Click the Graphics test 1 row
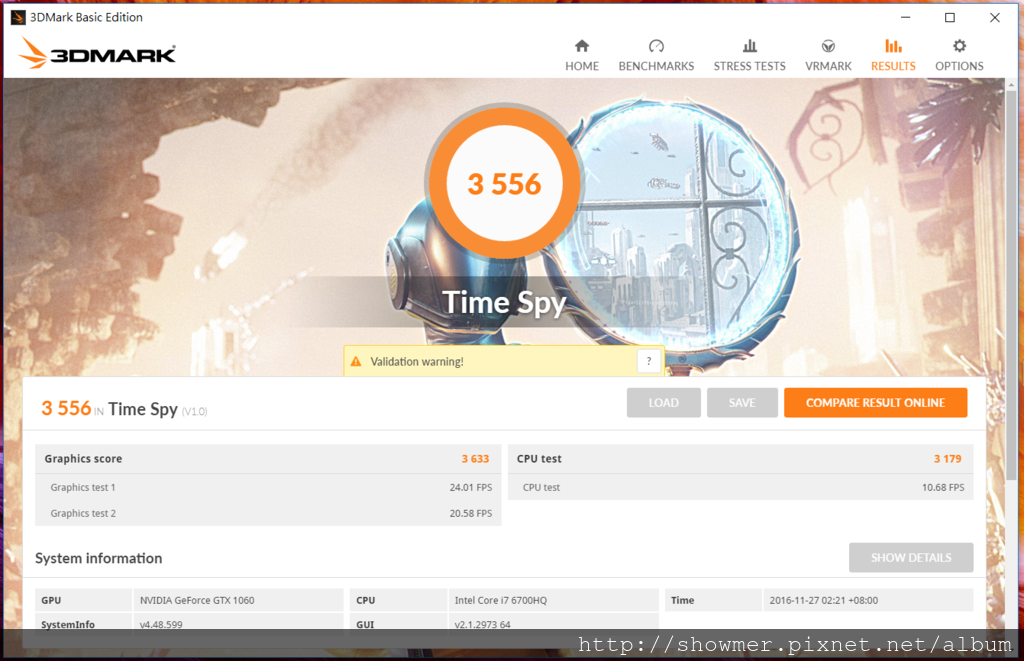This screenshot has height=661, width=1024. pyautogui.click(x=268, y=487)
